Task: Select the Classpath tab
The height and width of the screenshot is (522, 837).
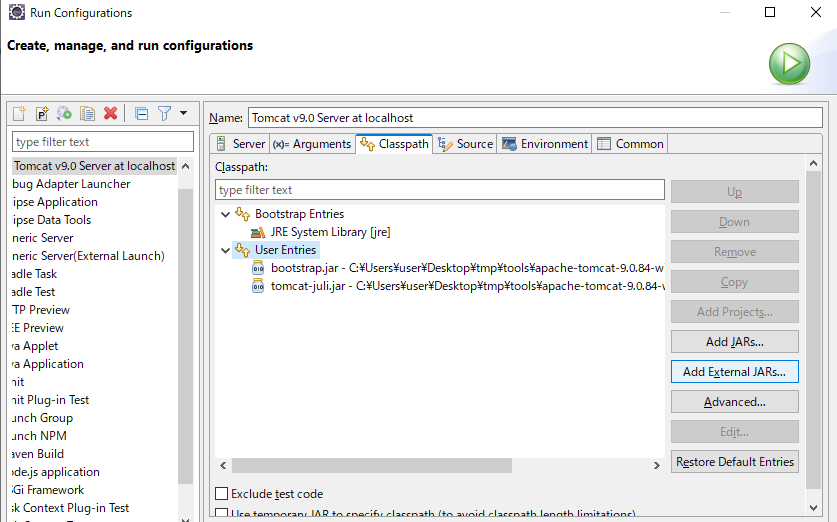Action: (394, 144)
